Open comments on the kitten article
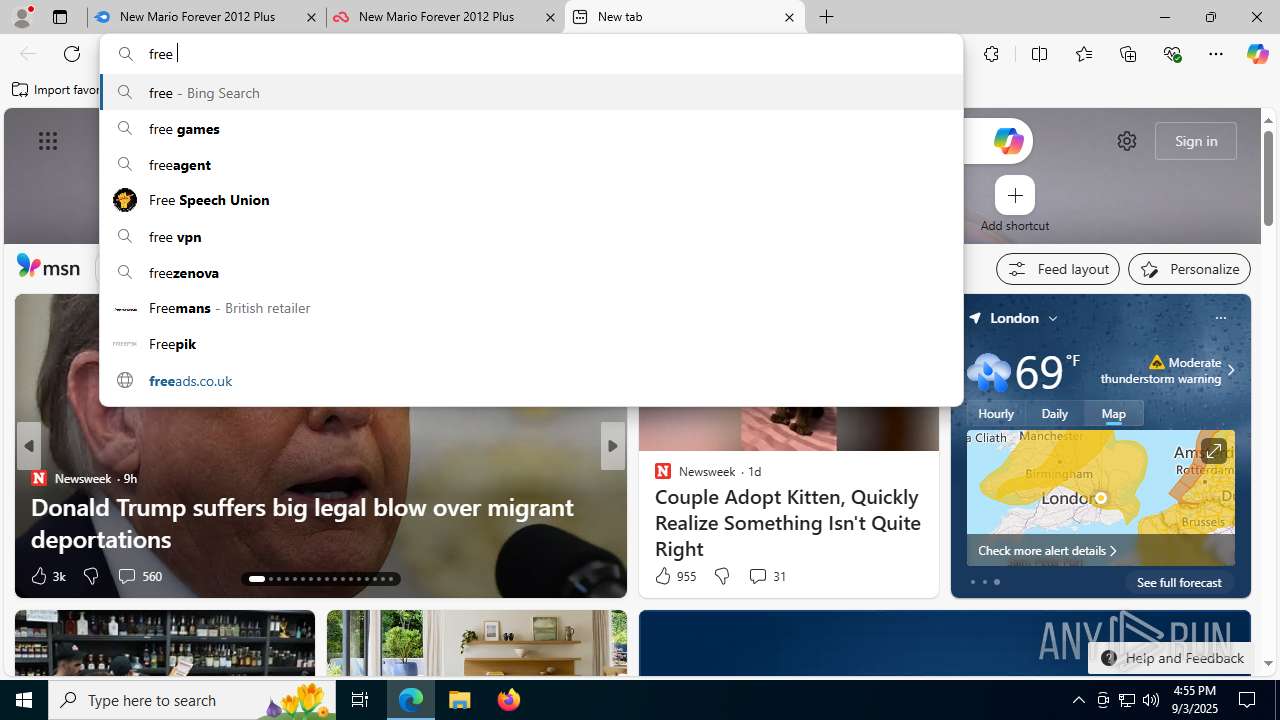Screen dimensions: 1280x720 [x=767, y=576]
